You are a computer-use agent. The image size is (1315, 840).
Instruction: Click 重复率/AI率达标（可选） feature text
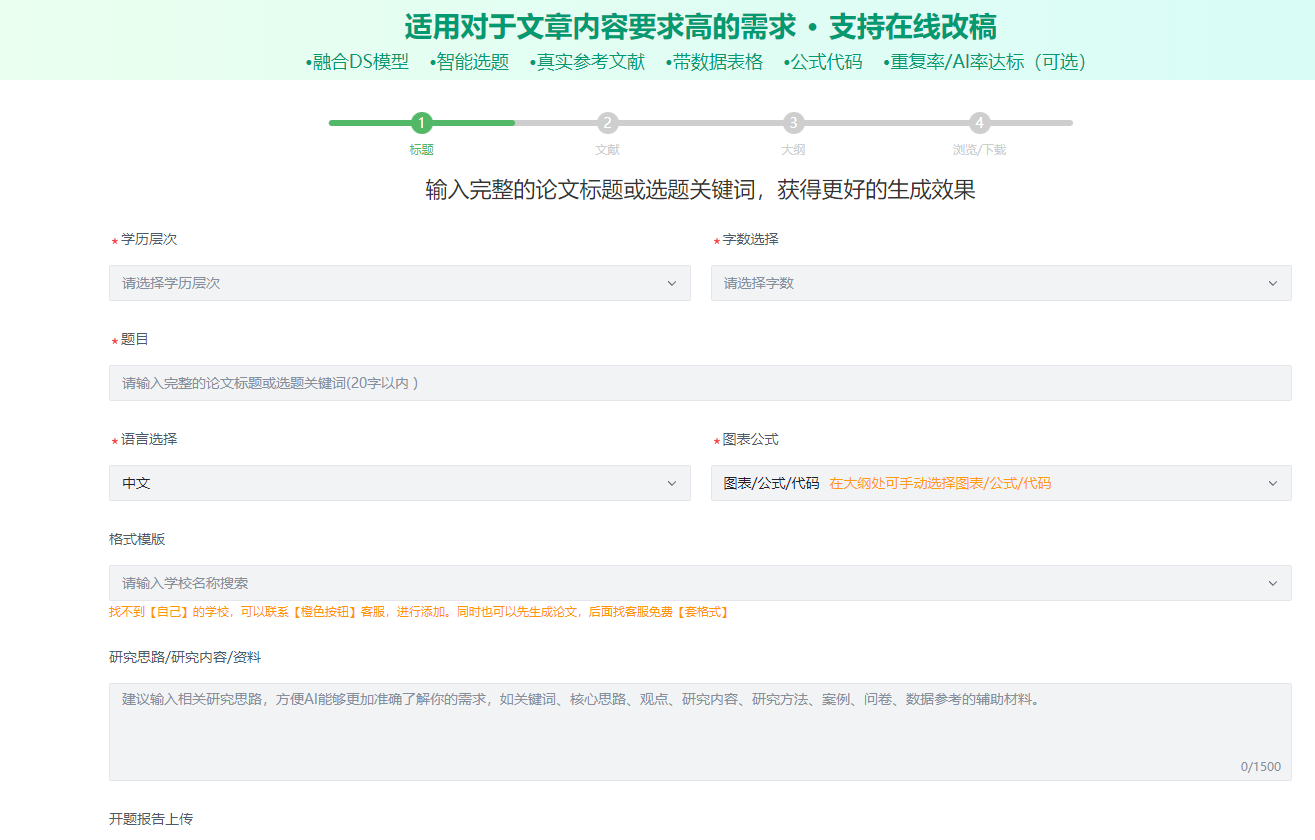click(985, 62)
